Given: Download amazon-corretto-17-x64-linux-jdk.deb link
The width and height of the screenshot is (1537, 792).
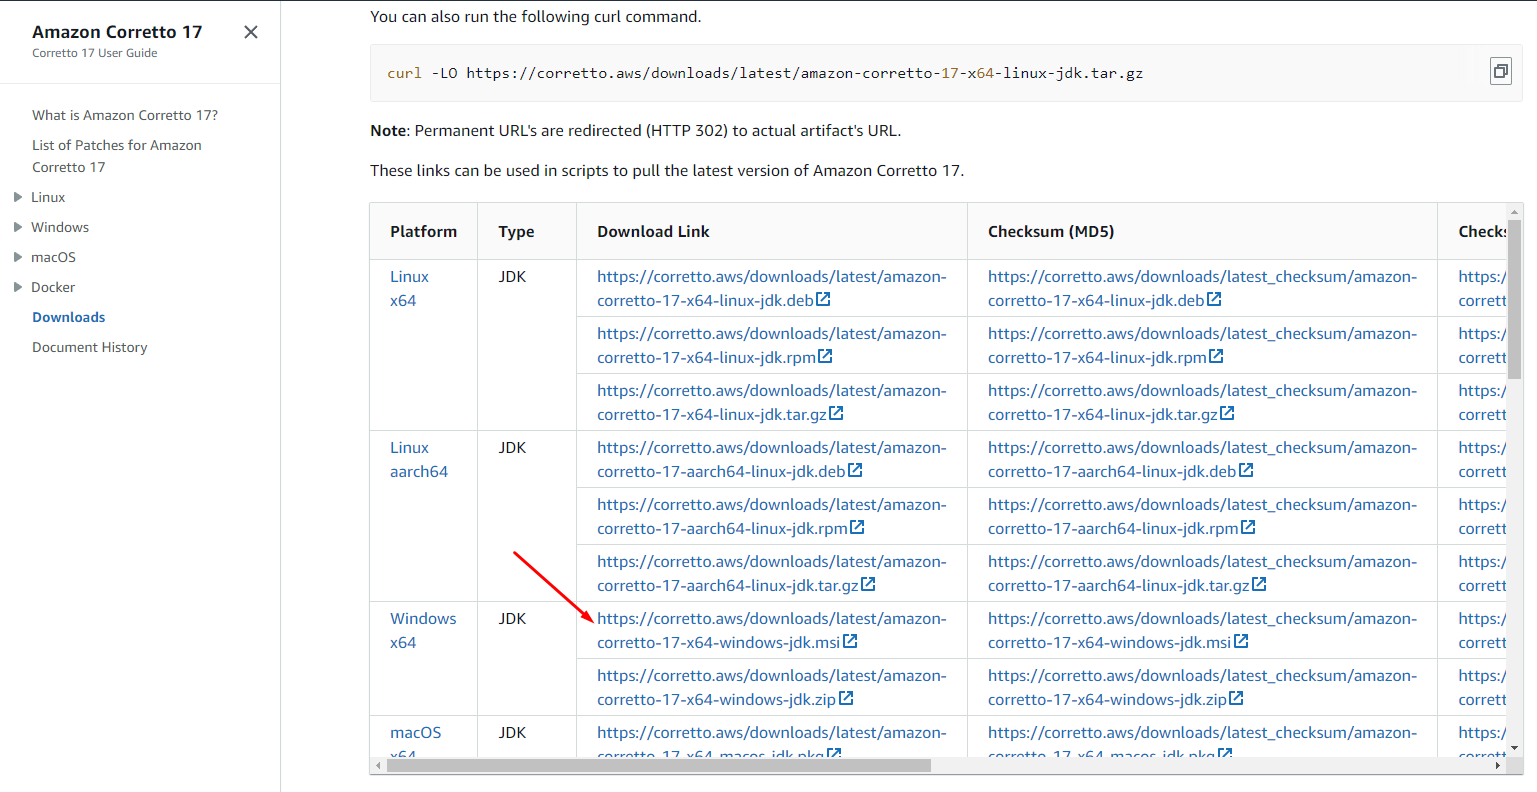Looking at the screenshot, I should (x=772, y=288).
